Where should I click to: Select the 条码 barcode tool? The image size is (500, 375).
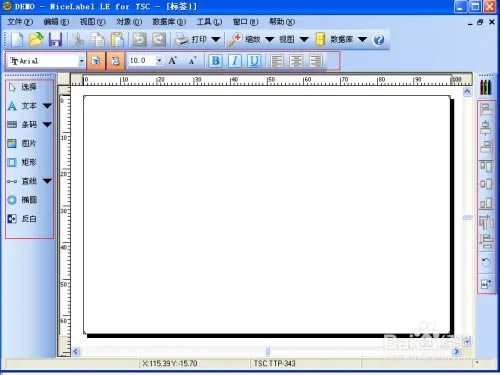23,125
